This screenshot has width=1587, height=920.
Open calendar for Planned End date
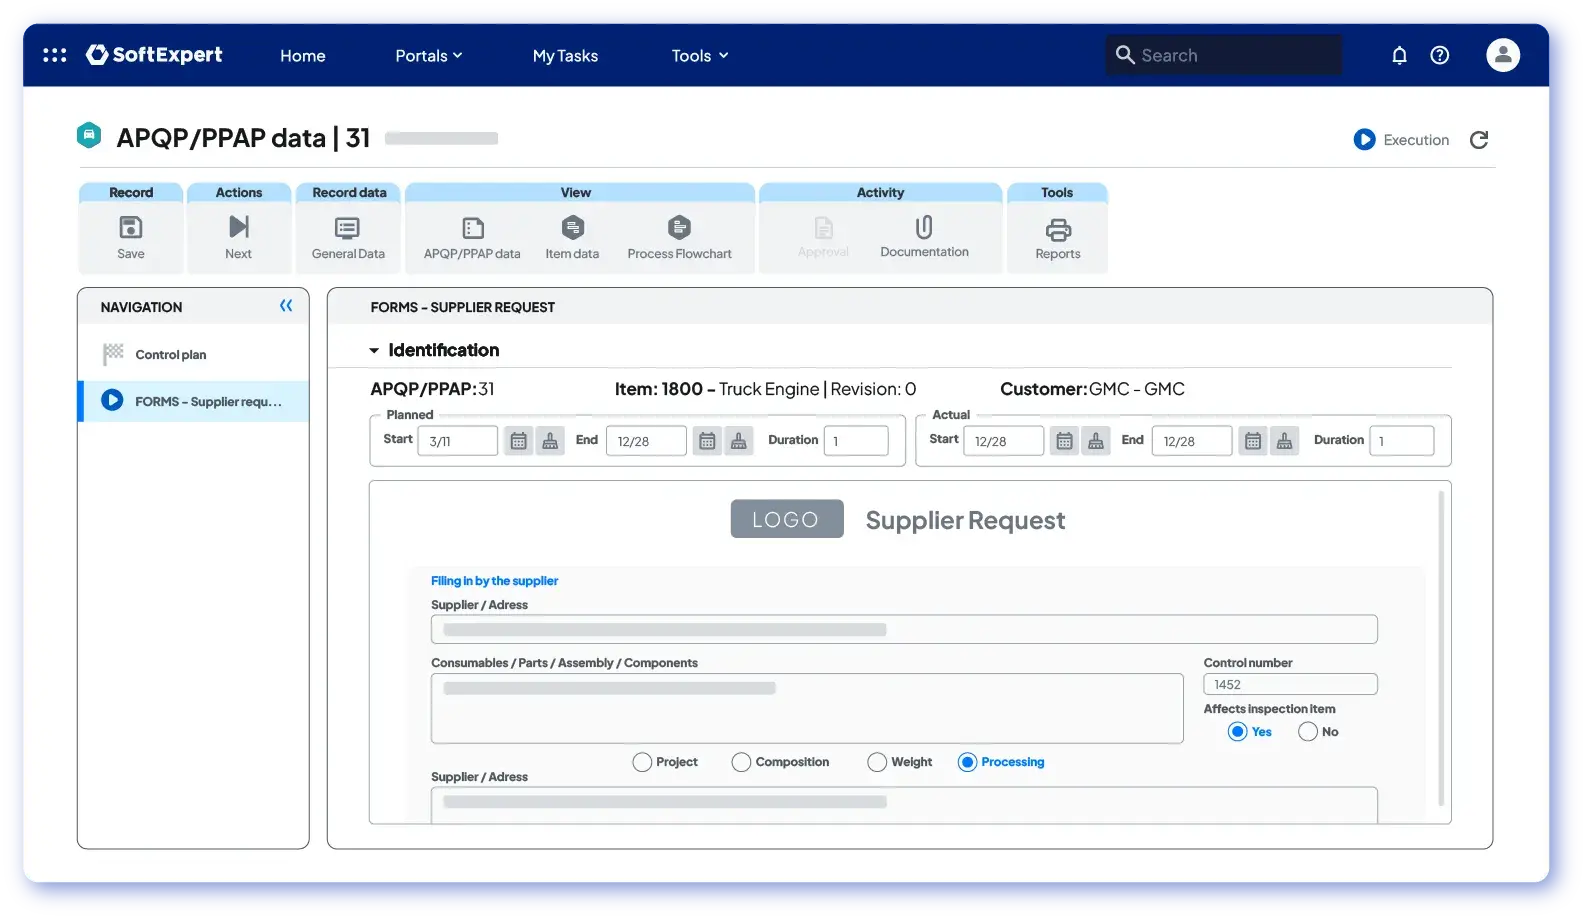707,441
